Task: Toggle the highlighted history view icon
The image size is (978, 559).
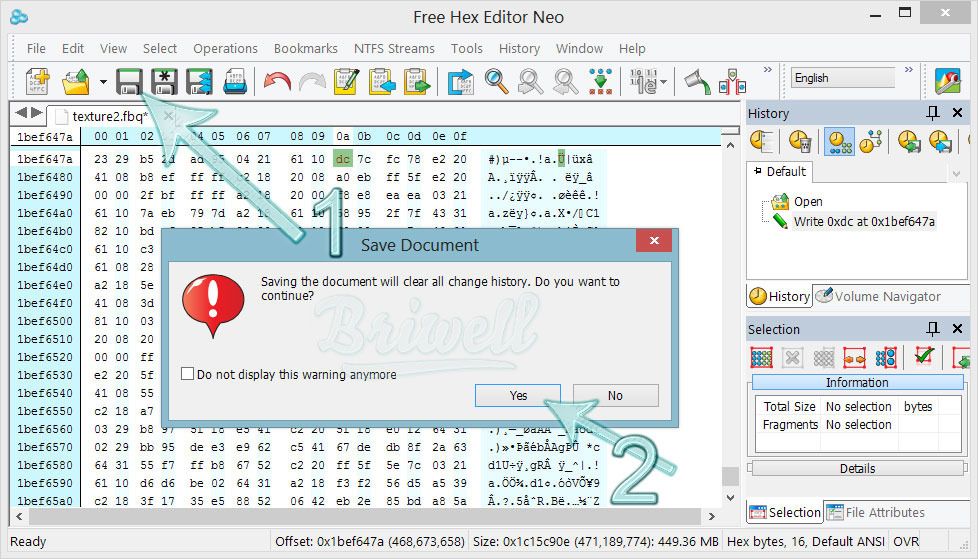Action: pos(839,141)
